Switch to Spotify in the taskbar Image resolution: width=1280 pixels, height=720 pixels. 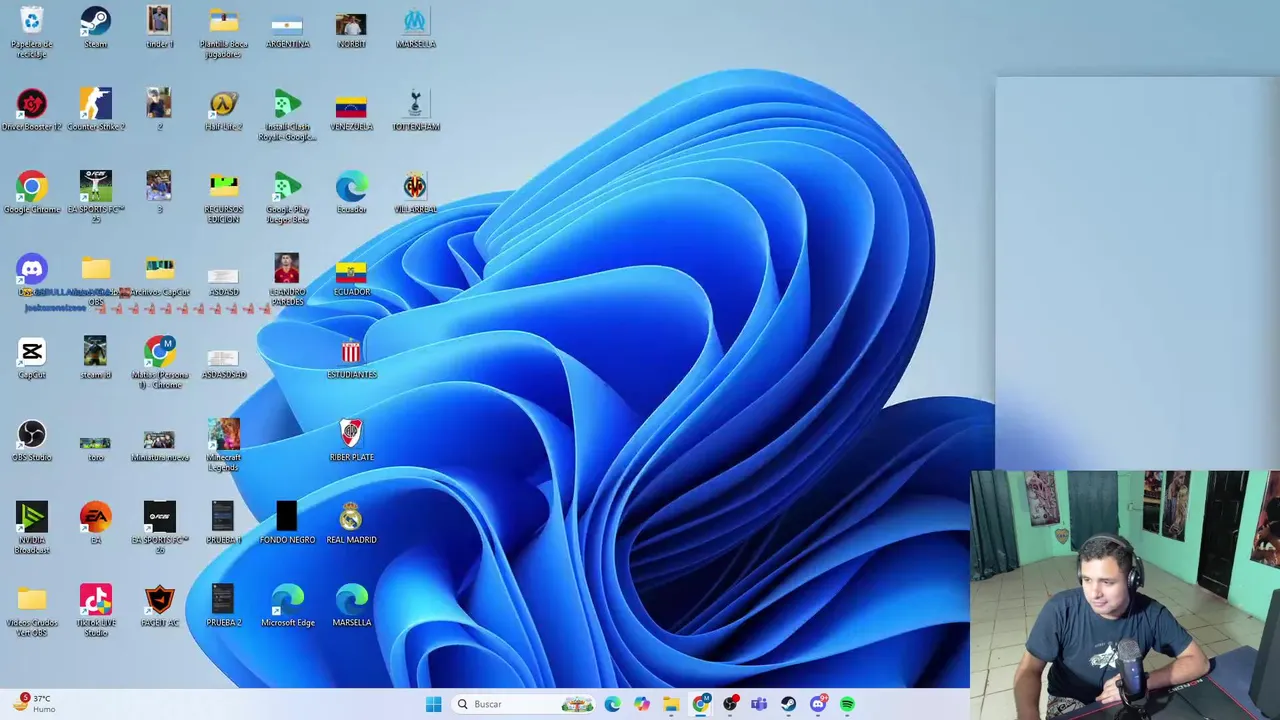[x=847, y=704]
